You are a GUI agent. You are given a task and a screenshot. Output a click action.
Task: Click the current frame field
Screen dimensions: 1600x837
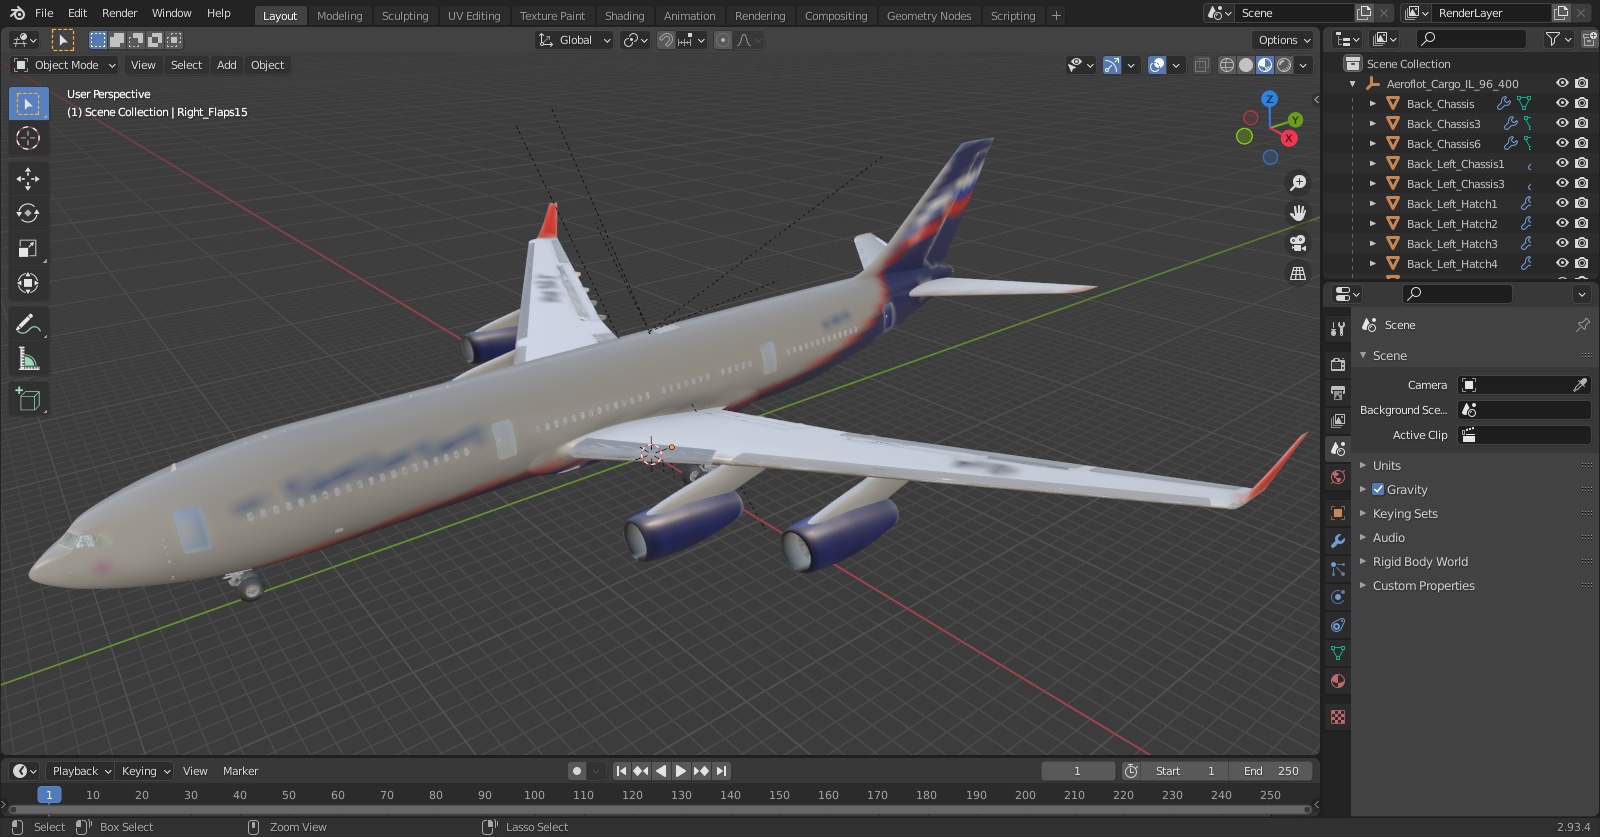(1078, 771)
